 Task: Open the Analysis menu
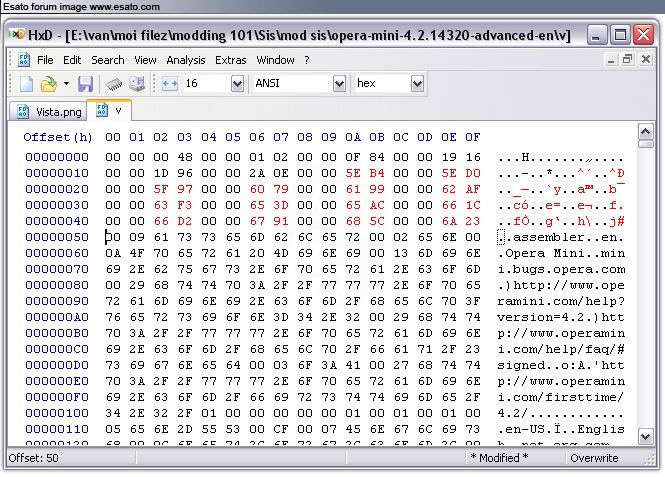tap(186, 60)
